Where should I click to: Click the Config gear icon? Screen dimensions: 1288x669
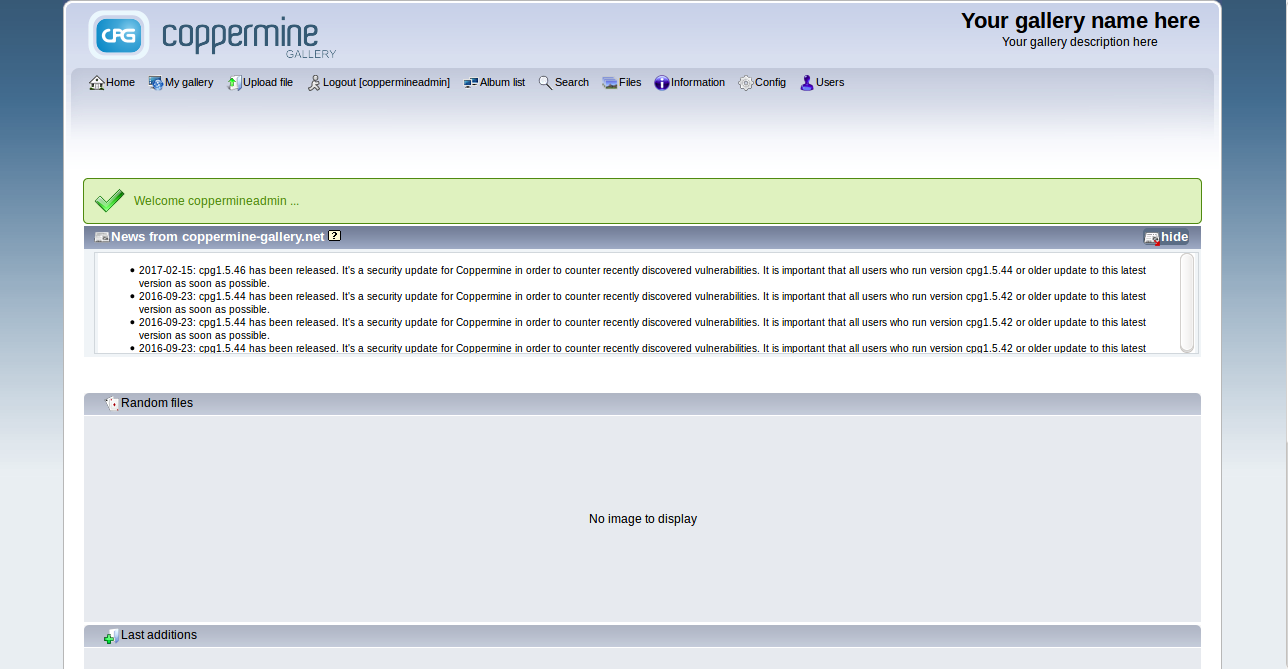[746, 83]
